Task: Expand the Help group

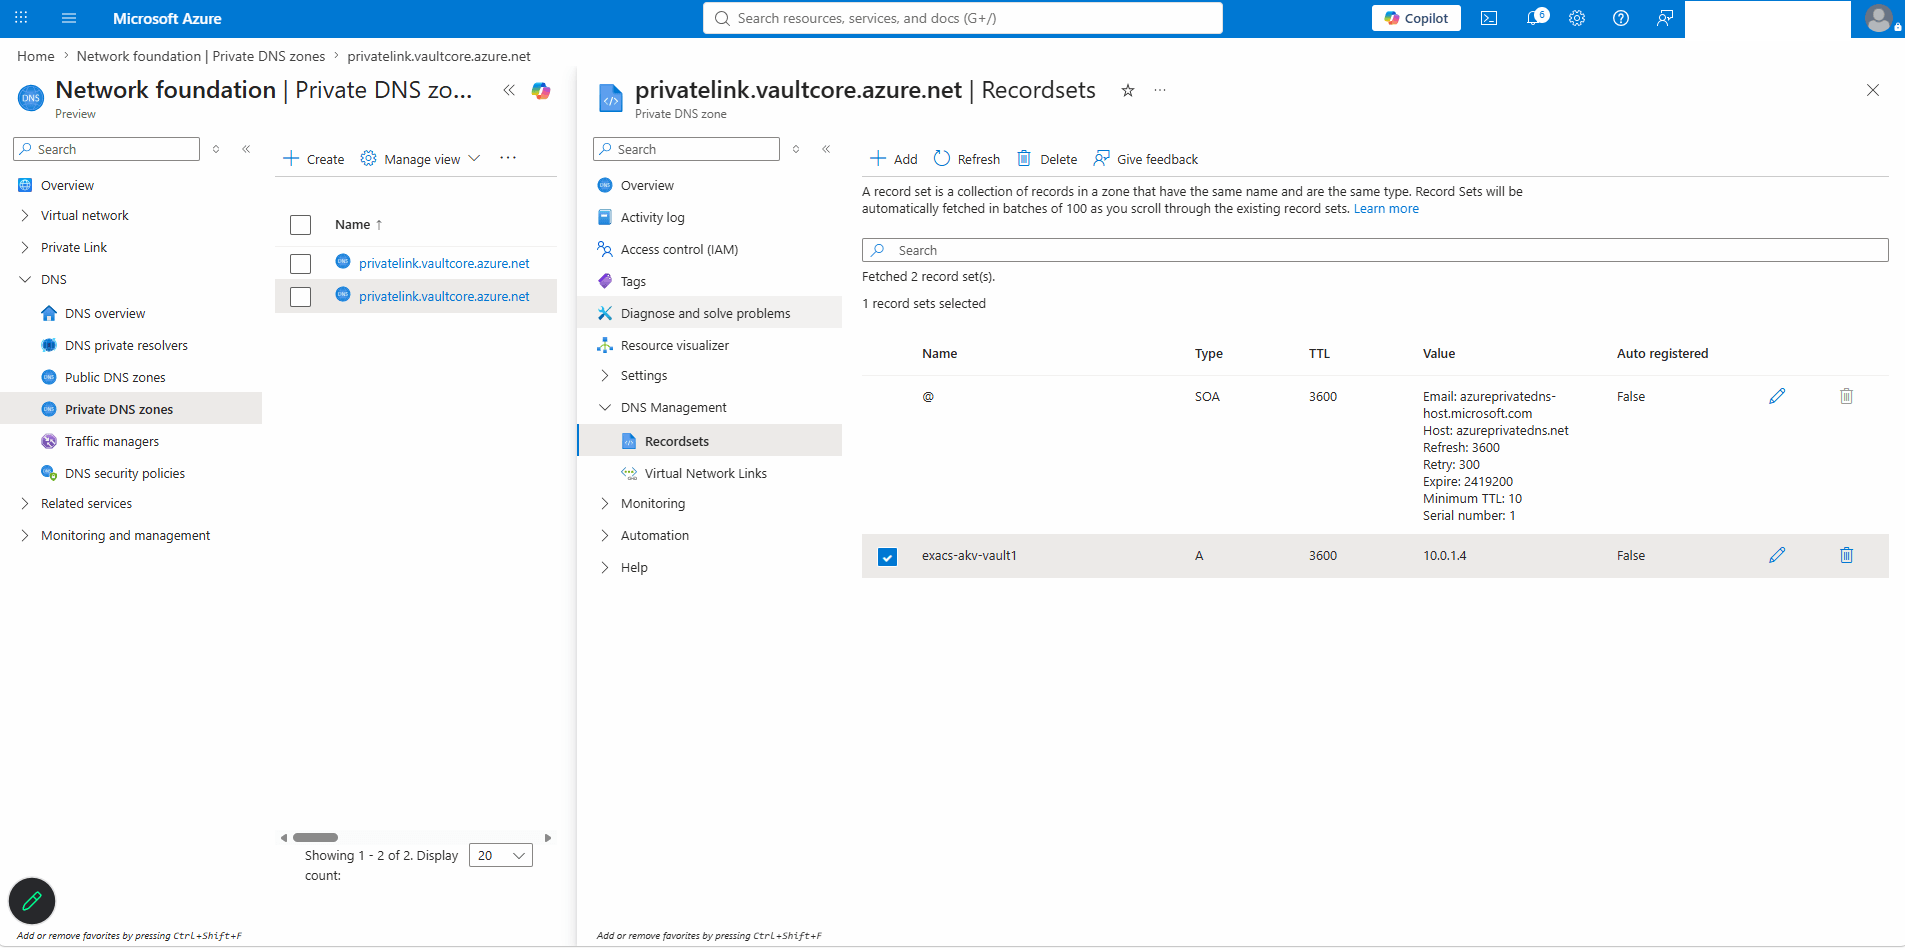Action: coord(605,568)
